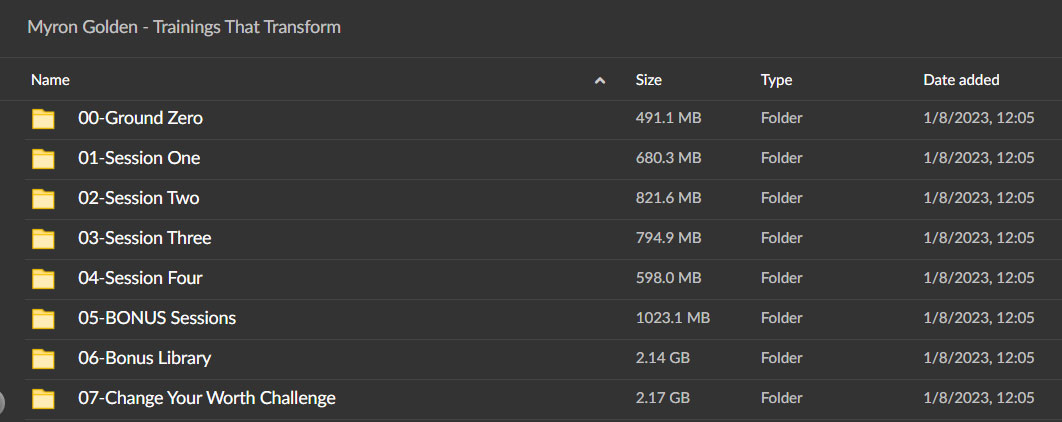Select the 02-Session Two folder icon

(x=43, y=198)
